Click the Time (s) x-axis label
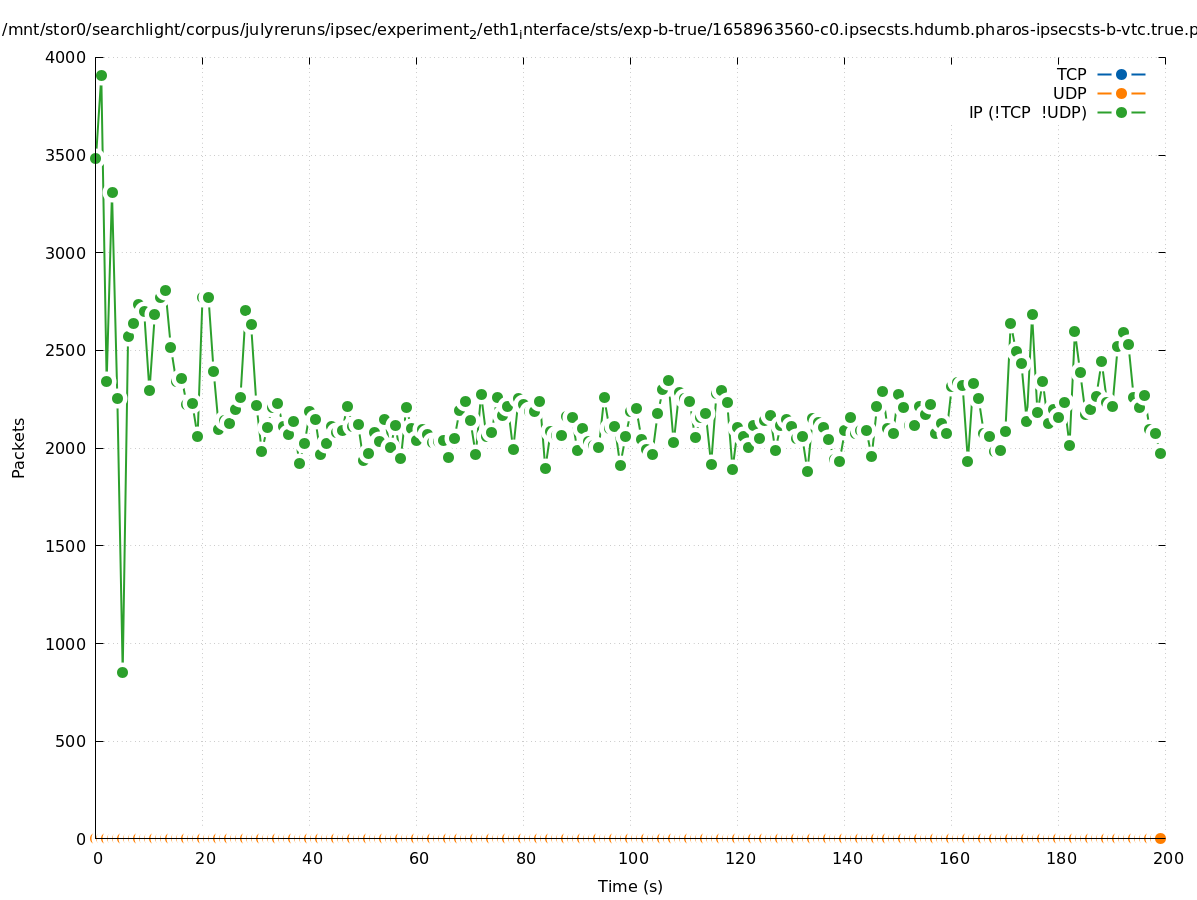 630,886
